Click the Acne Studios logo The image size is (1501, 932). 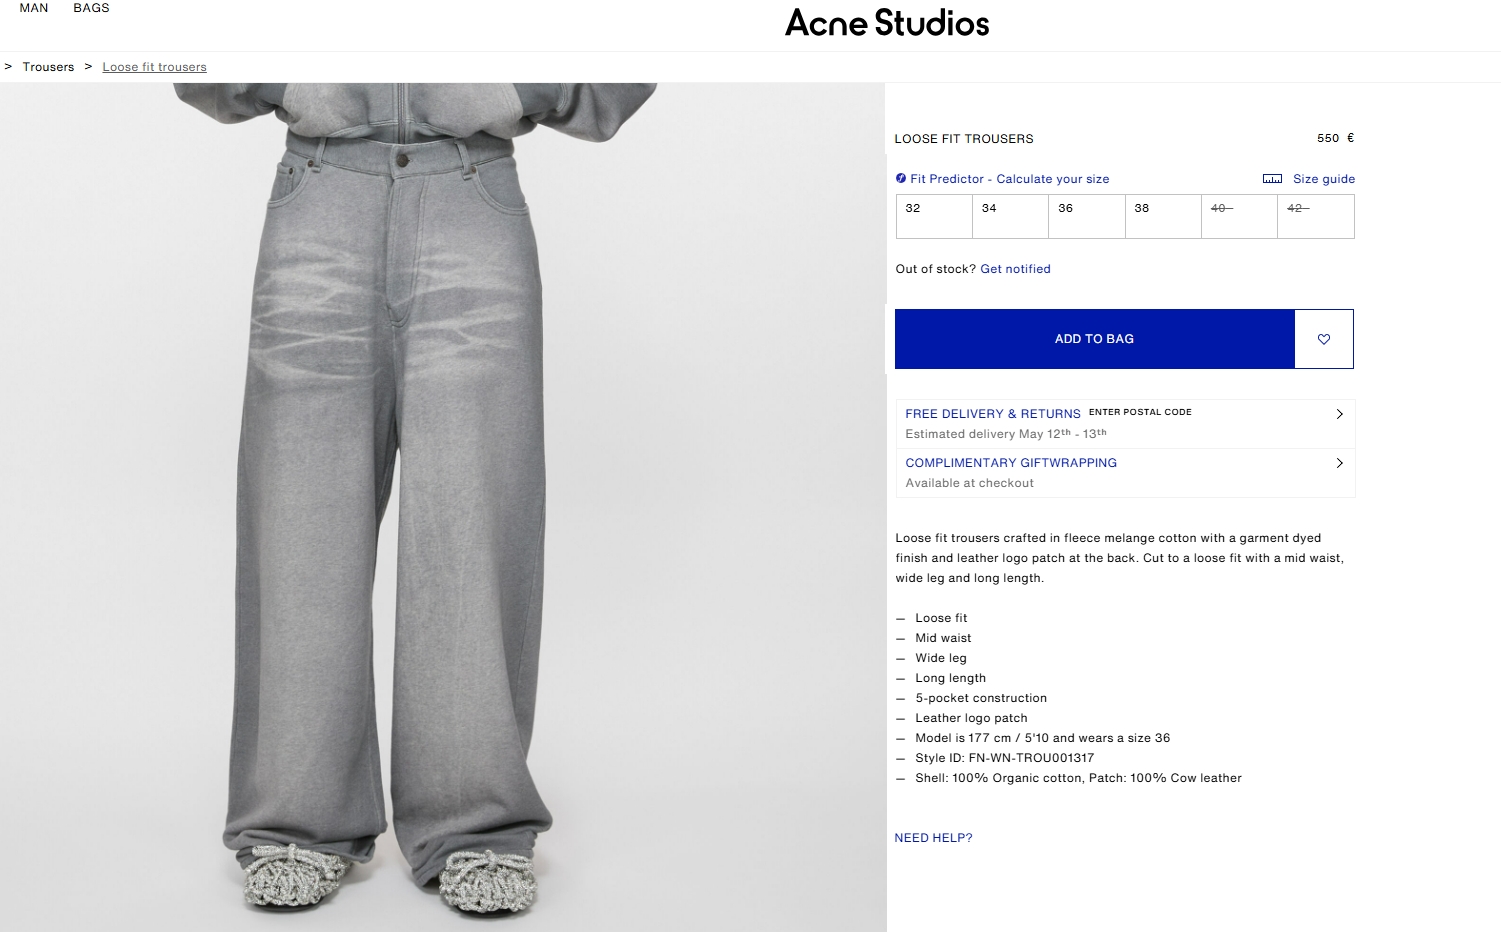[887, 23]
